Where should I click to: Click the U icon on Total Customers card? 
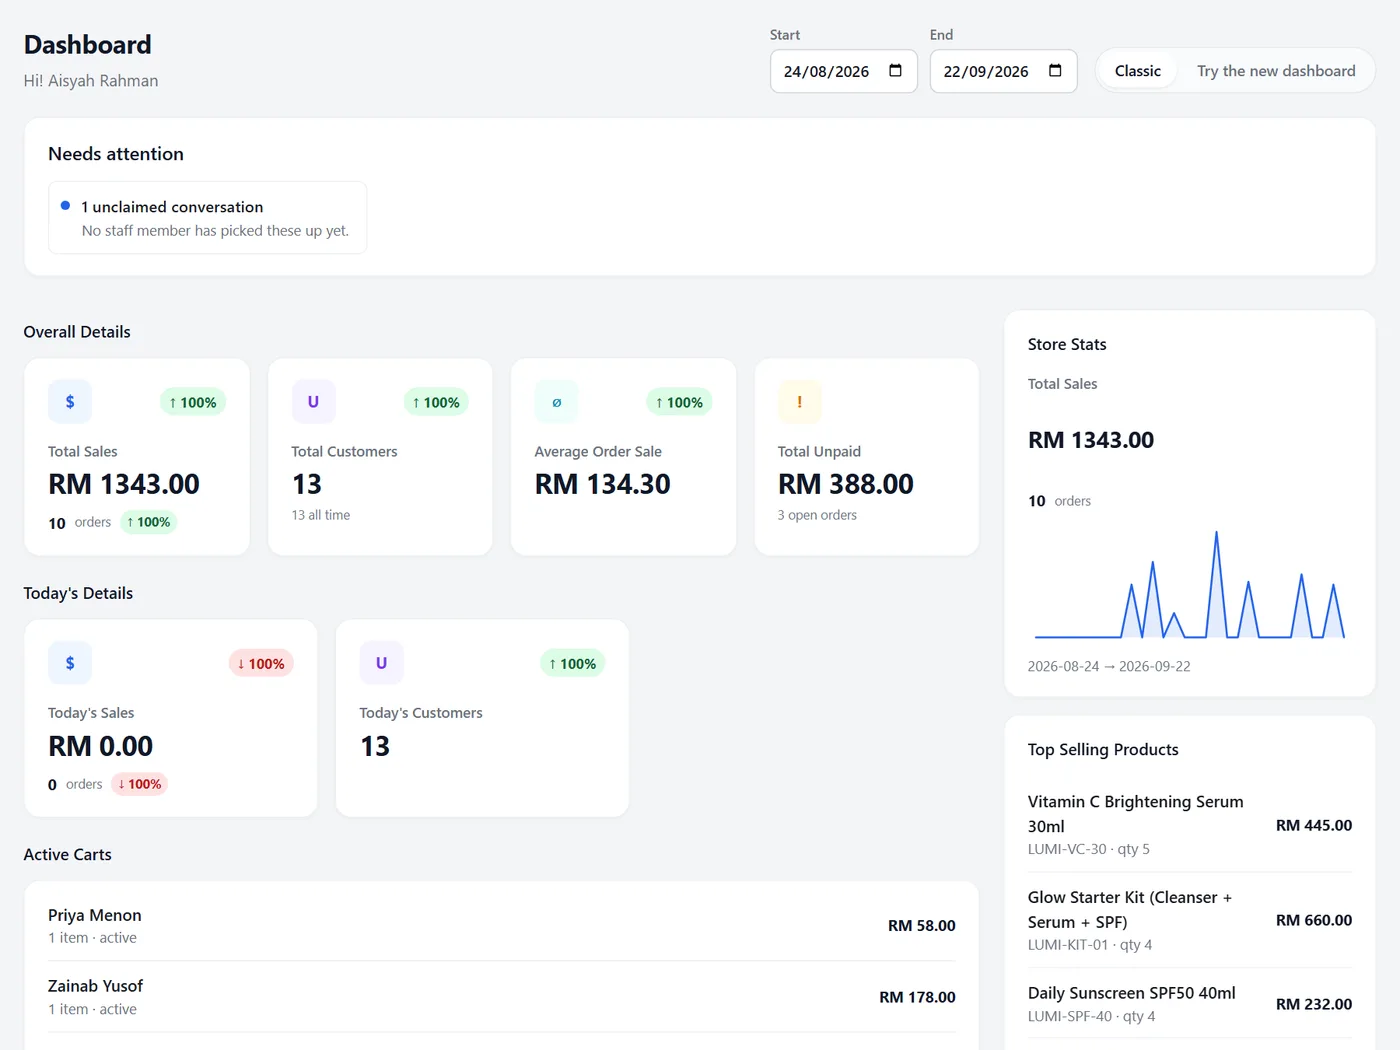(313, 402)
